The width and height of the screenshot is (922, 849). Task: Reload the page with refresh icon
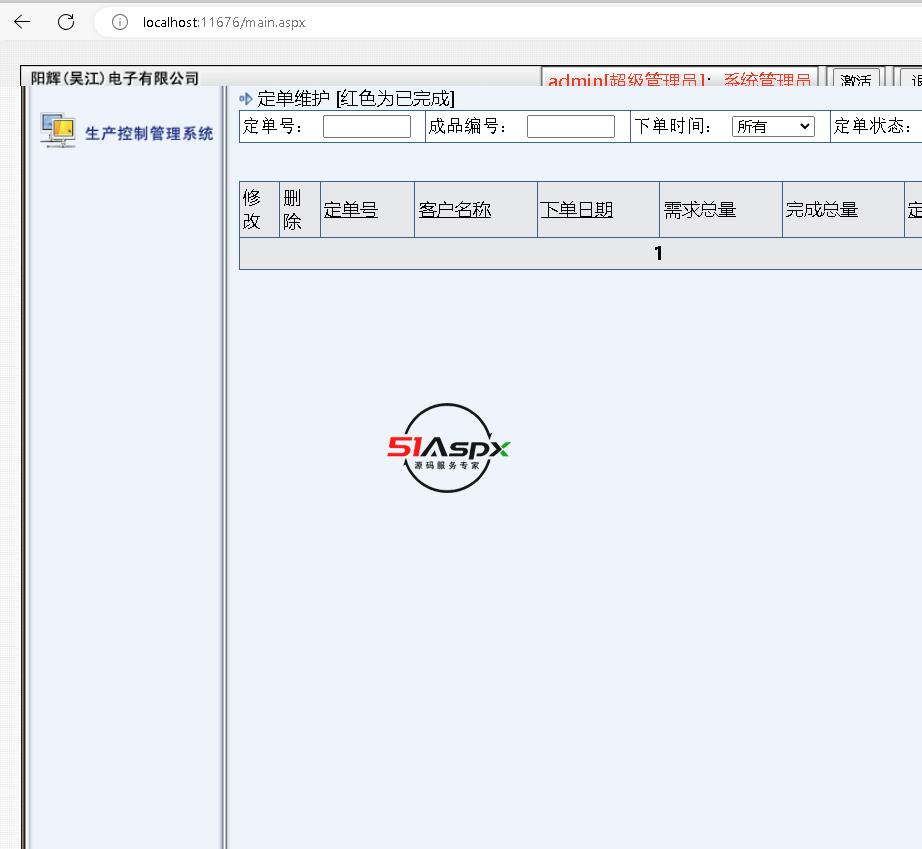[x=66, y=22]
